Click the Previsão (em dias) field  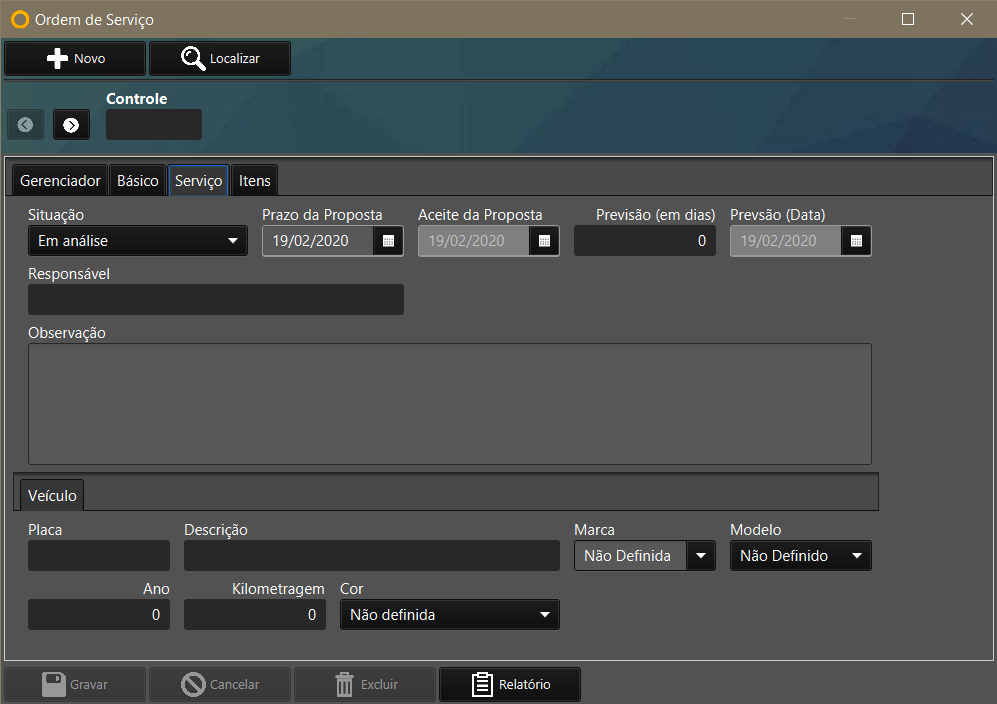click(x=645, y=241)
